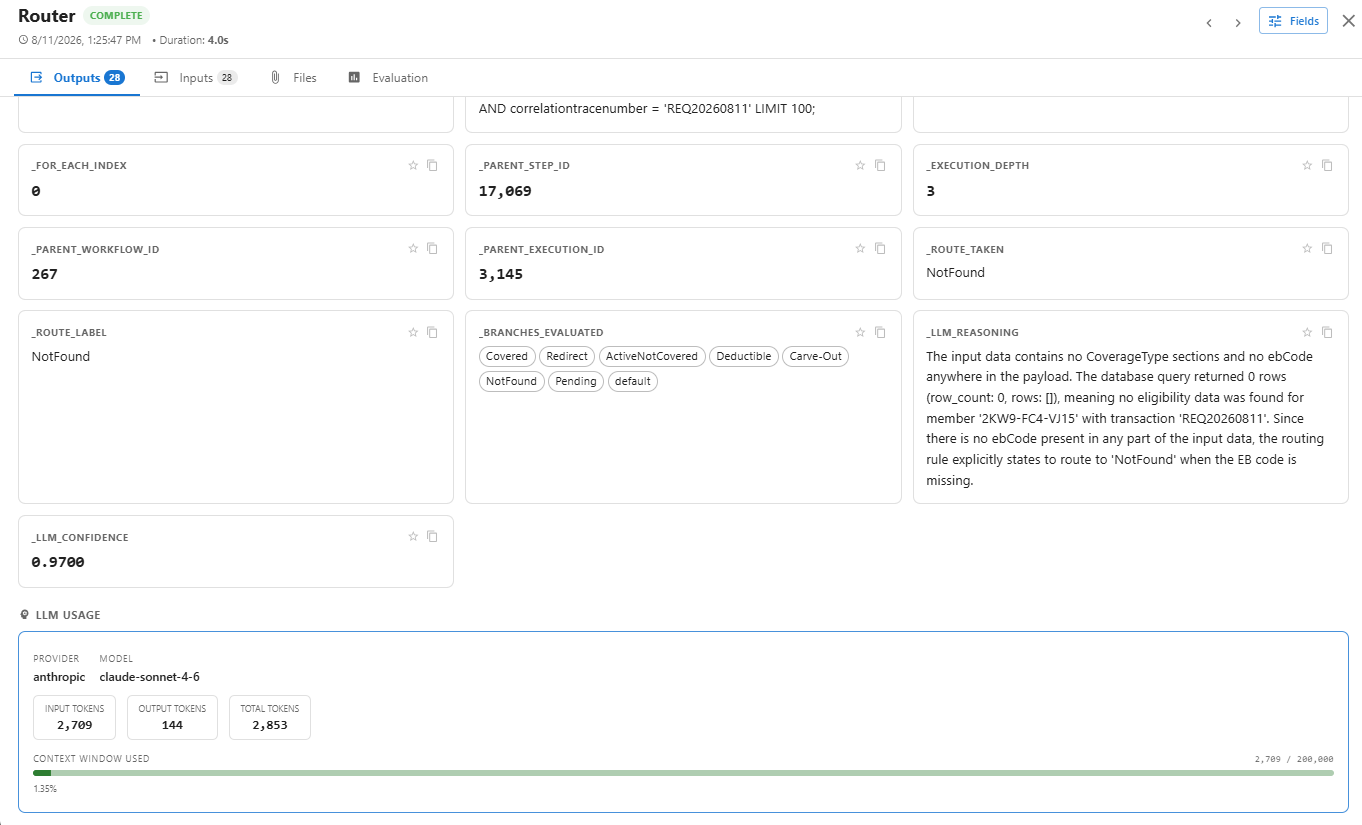This screenshot has width=1362, height=825.
Task: Select the Deductible branch chip
Action: coord(744,356)
